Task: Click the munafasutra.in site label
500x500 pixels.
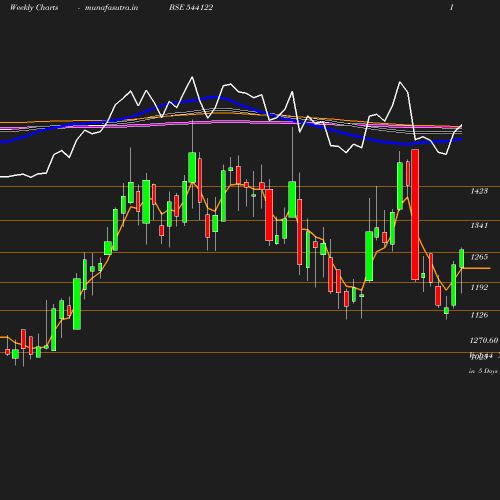Action: pos(111,7)
